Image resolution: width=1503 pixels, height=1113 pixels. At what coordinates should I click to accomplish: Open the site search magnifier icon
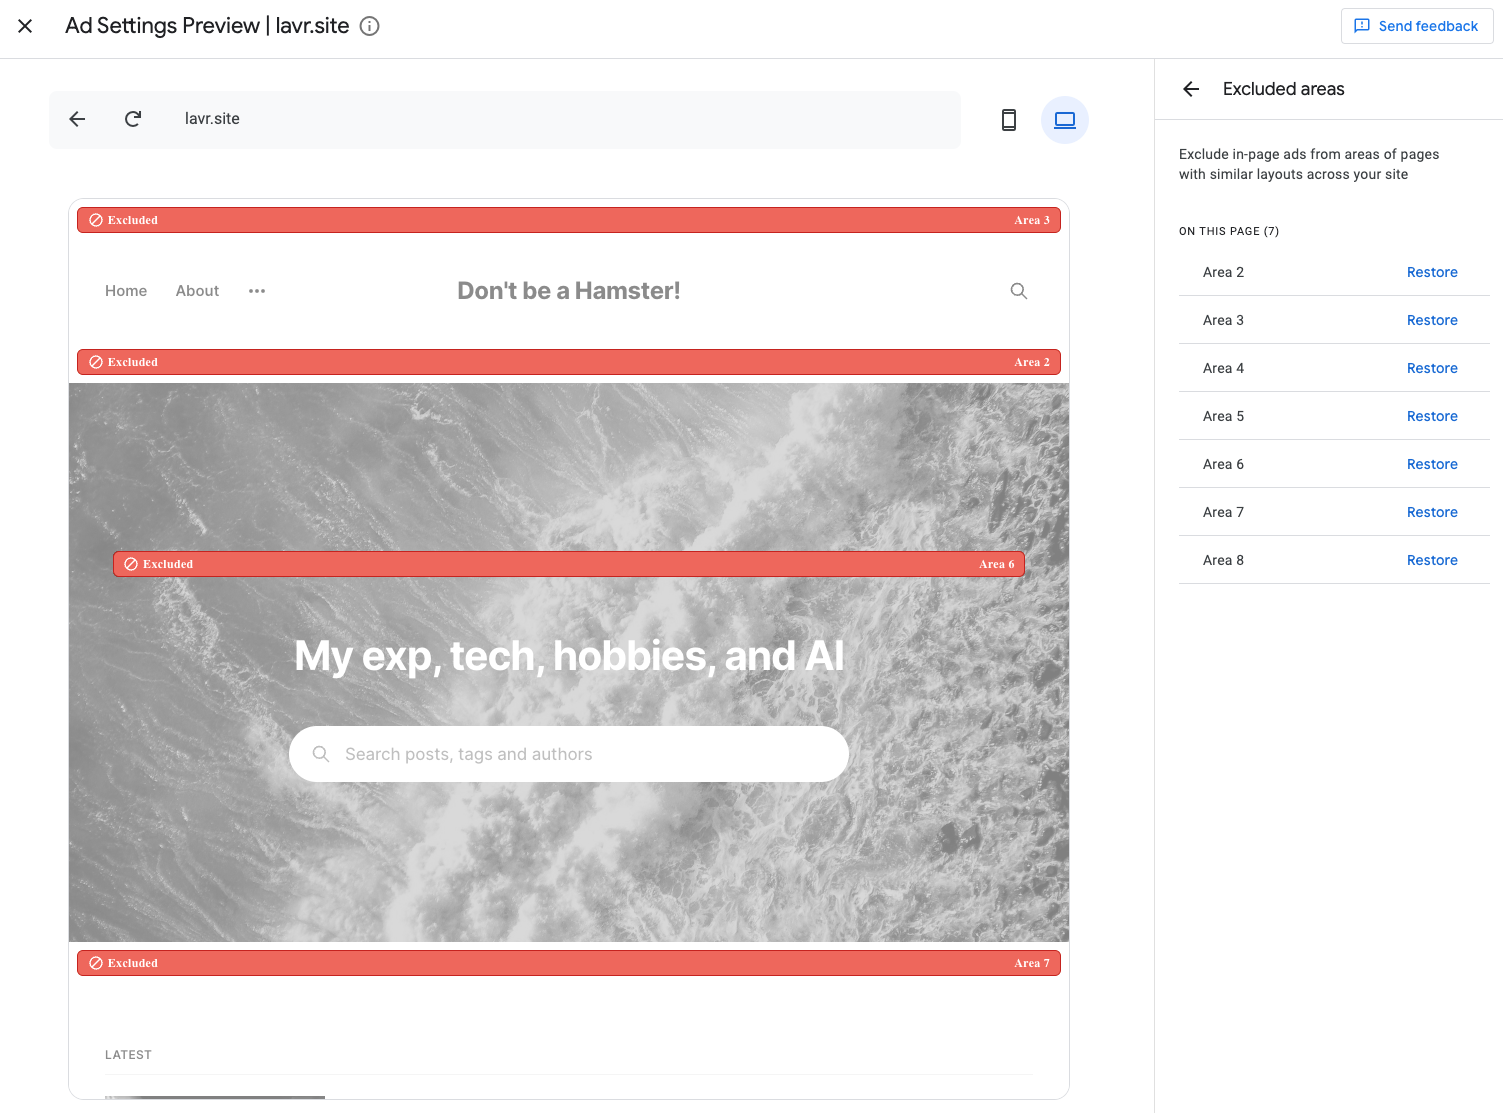pos(1018,291)
